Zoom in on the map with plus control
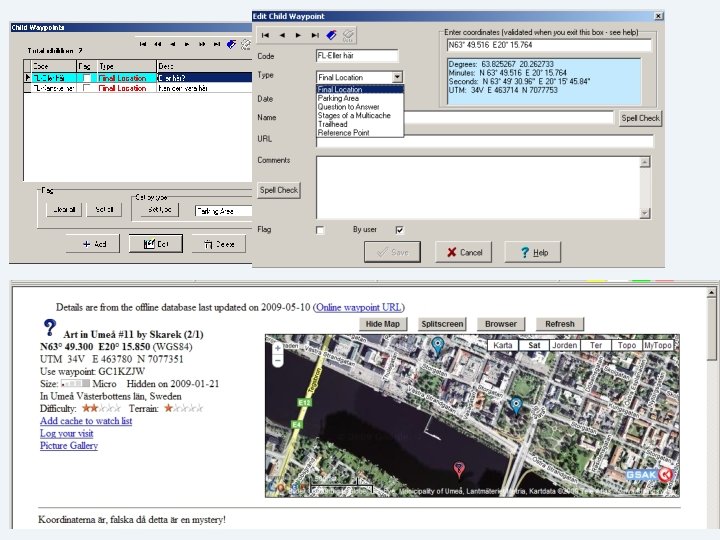 pos(277,349)
